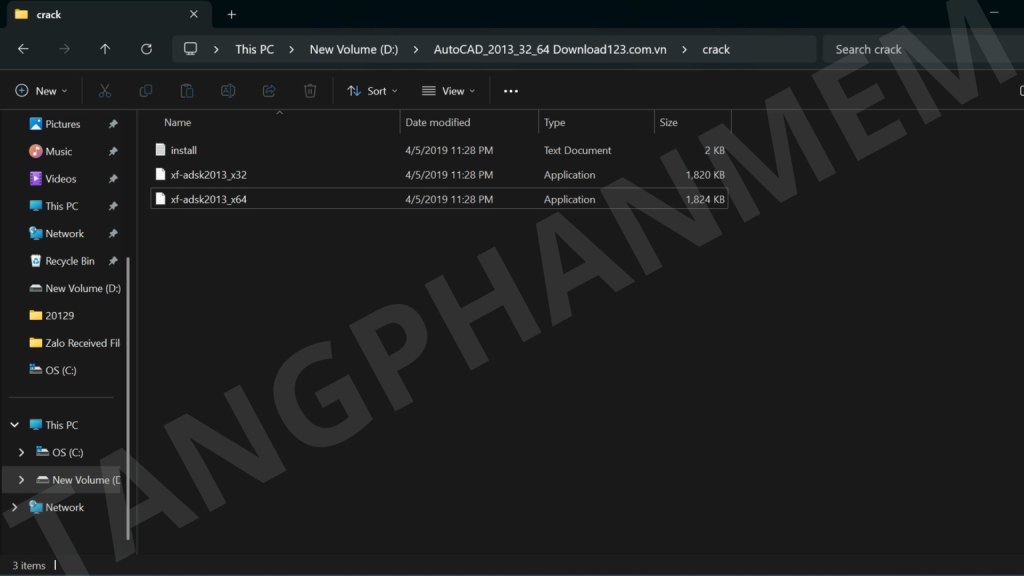1024x576 pixels.
Task: Click the Delete trash icon
Action: 310,91
